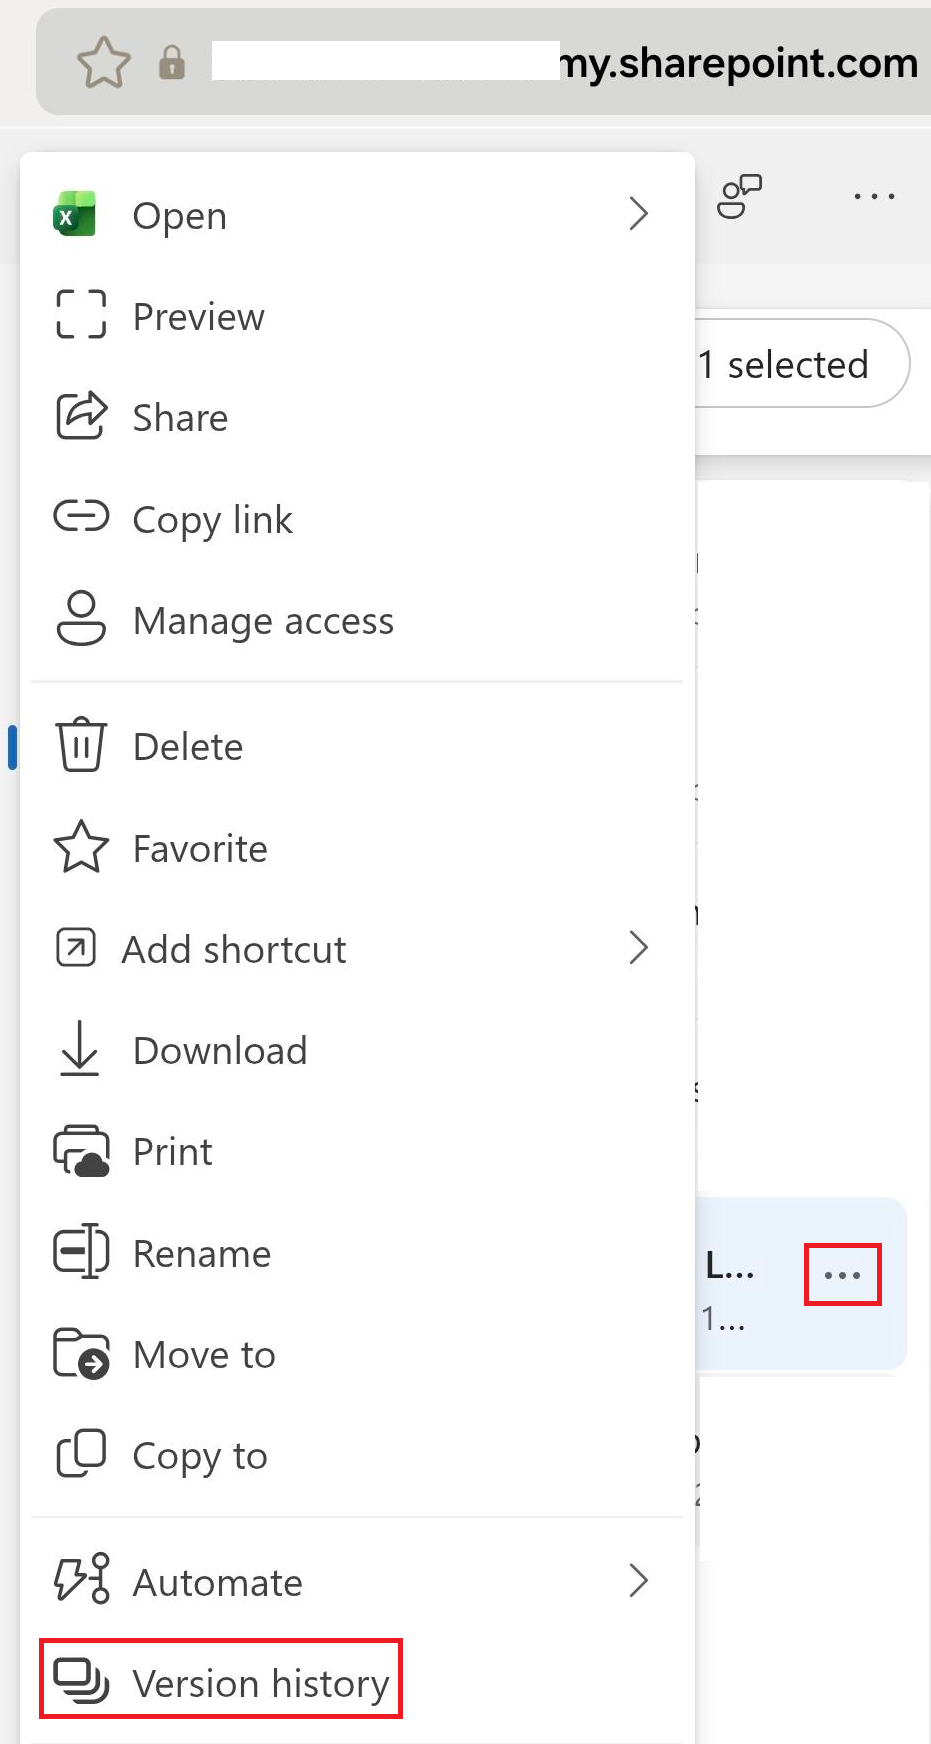
Task: Expand the Open submenu chevron
Action: [639, 213]
